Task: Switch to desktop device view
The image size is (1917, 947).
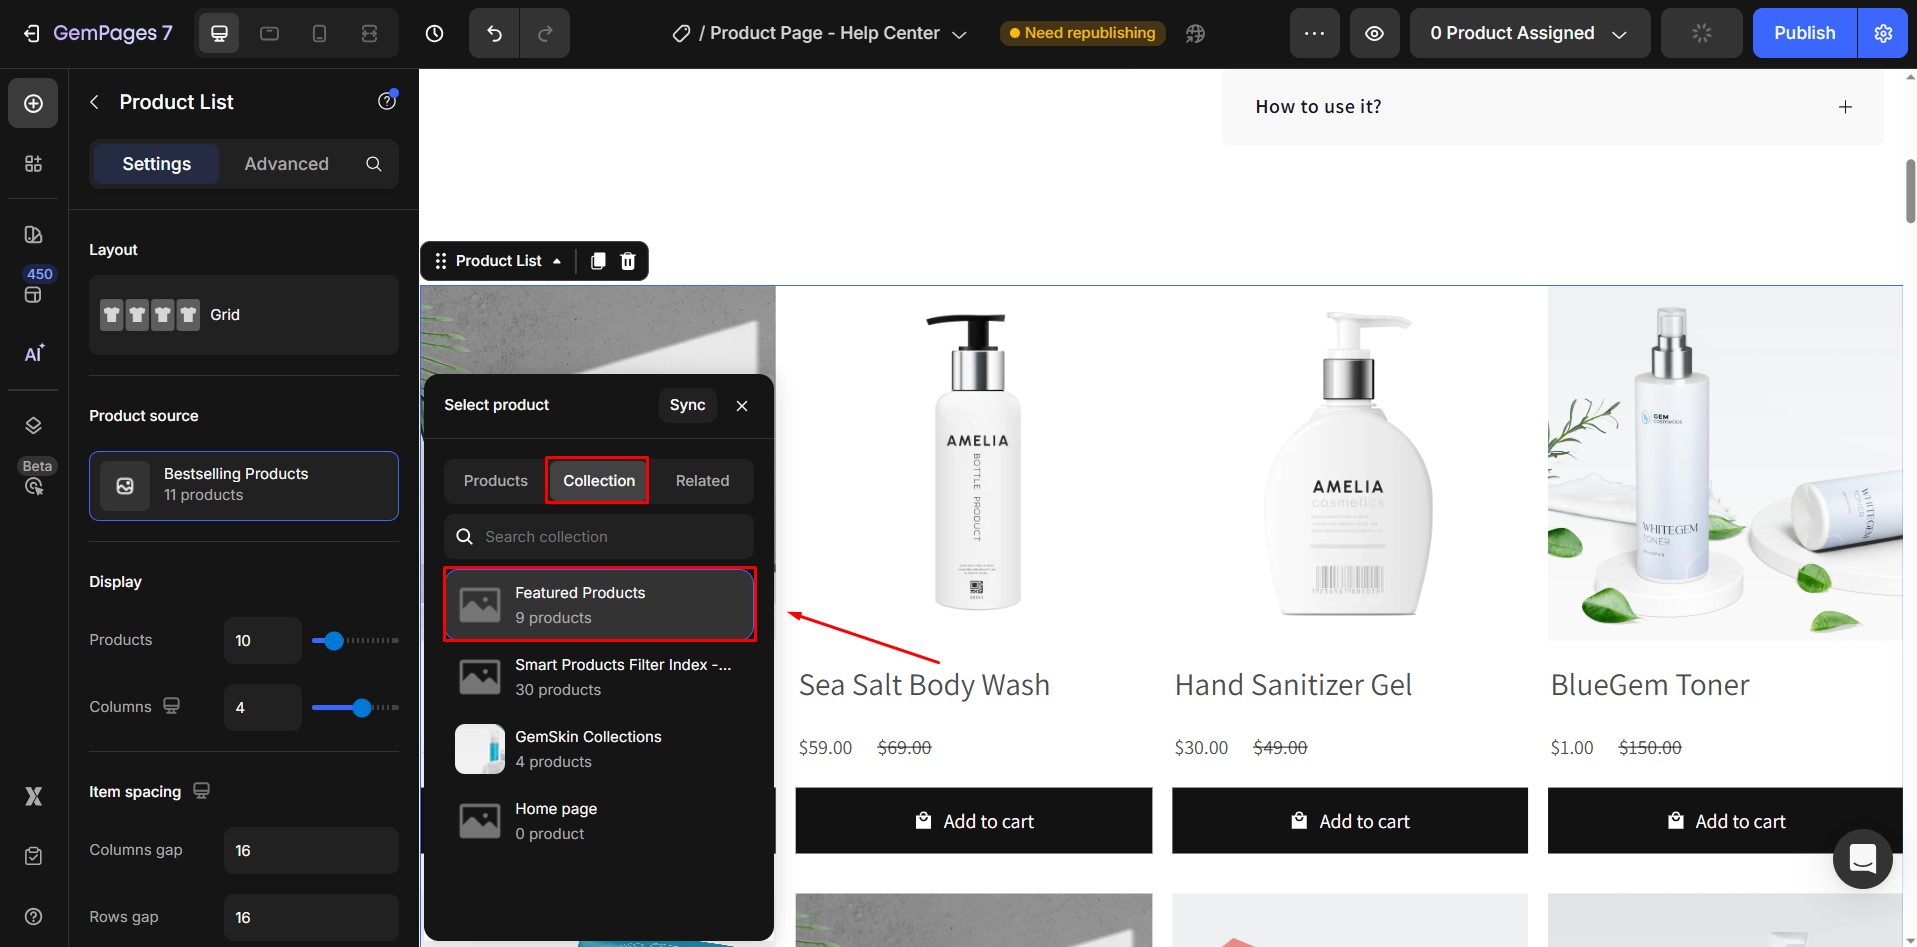Action: point(219,33)
